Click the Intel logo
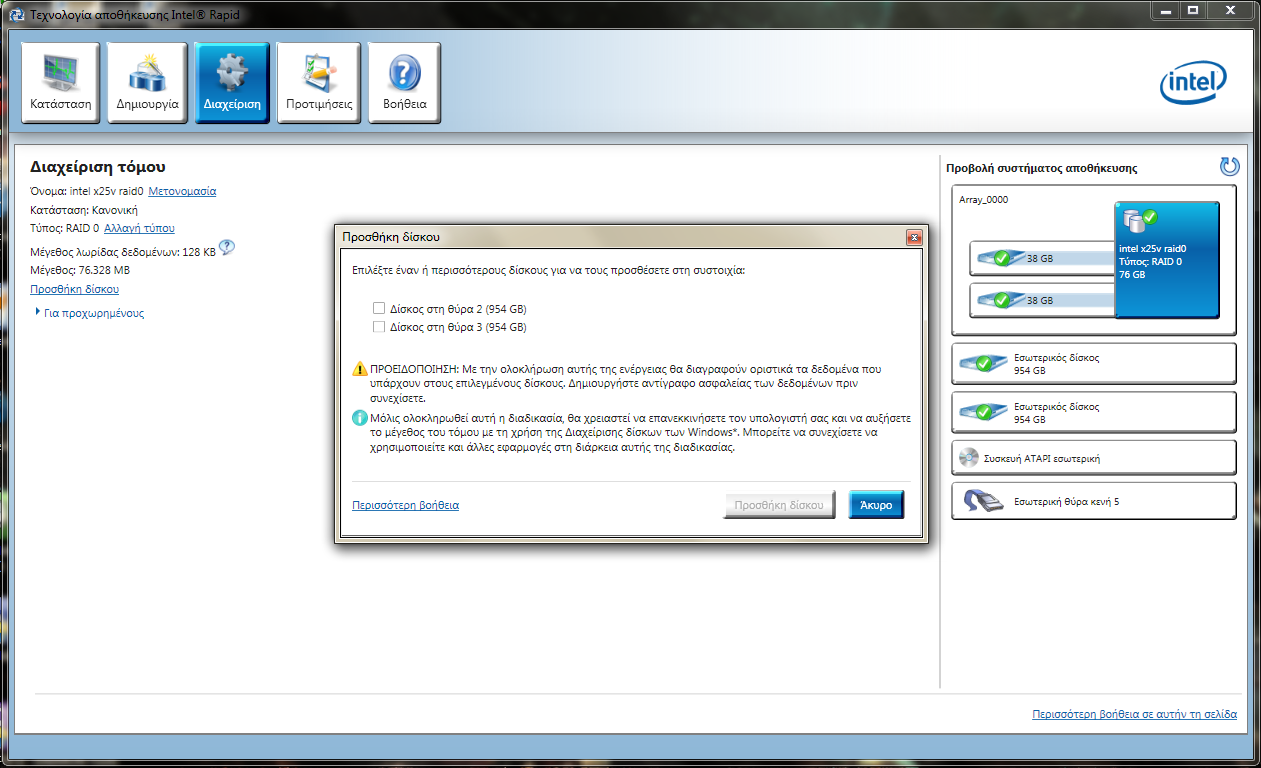Viewport: 1261px width, 768px height. (x=1192, y=83)
